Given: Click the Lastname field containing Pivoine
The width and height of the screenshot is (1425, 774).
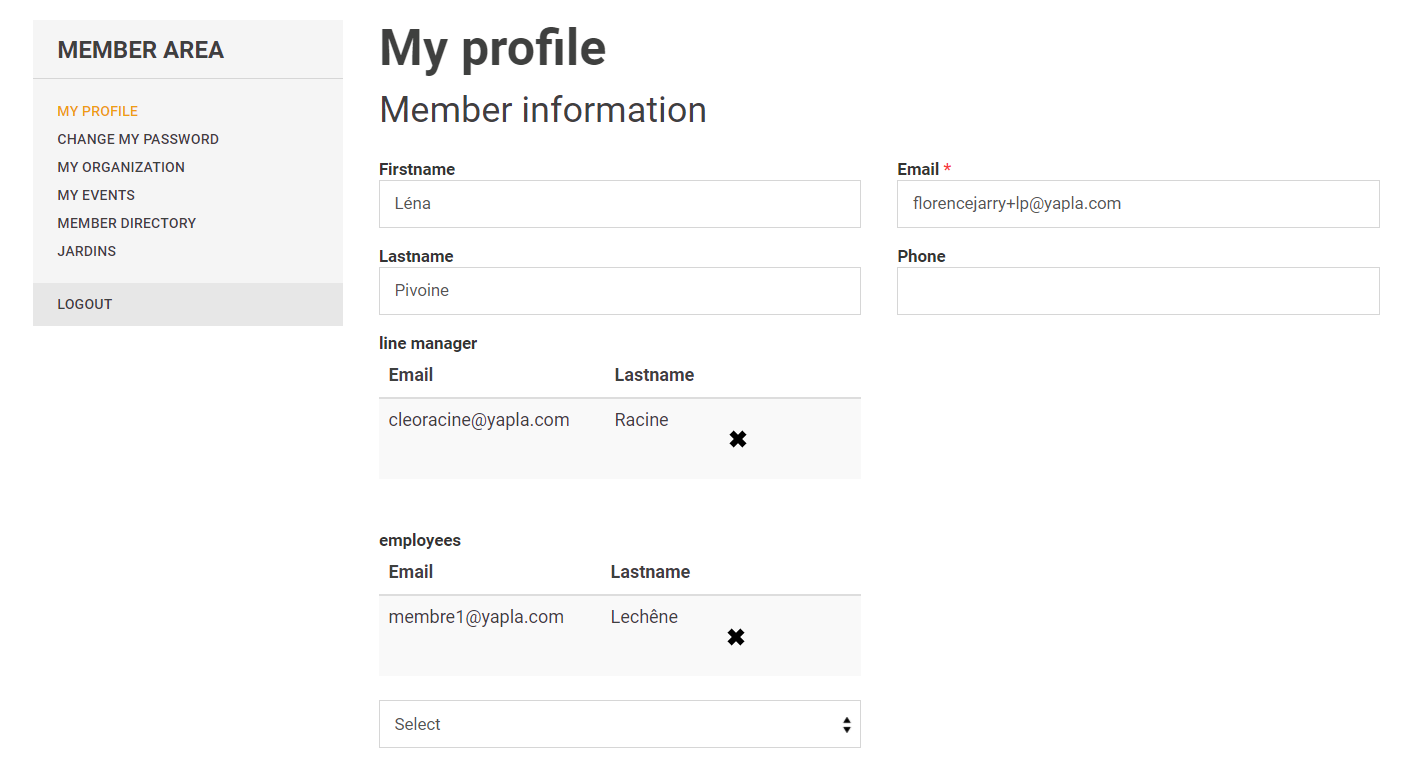Looking at the screenshot, I should coord(619,291).
